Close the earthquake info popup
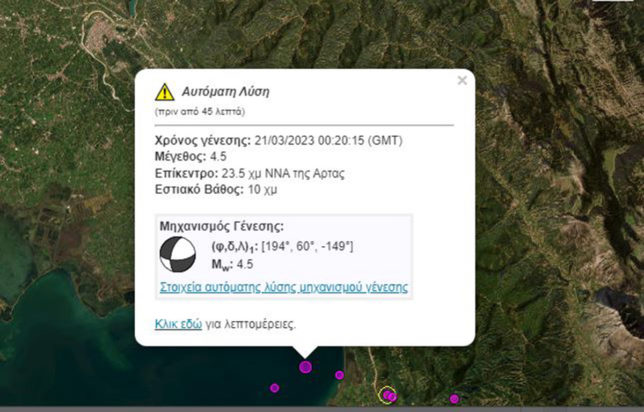 tap(461, 81)
